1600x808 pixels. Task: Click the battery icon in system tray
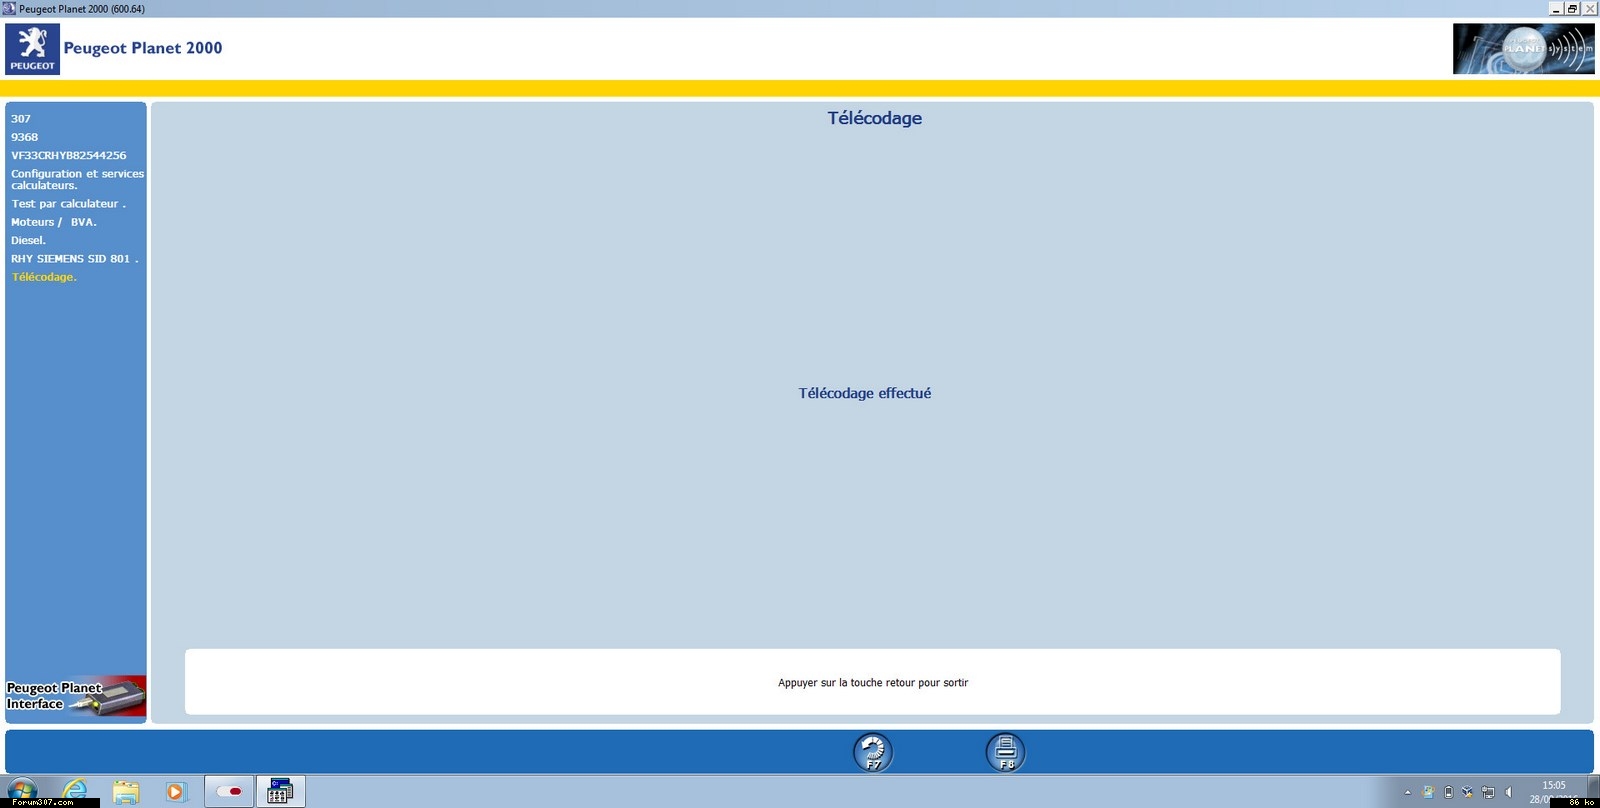point(1448,792)
